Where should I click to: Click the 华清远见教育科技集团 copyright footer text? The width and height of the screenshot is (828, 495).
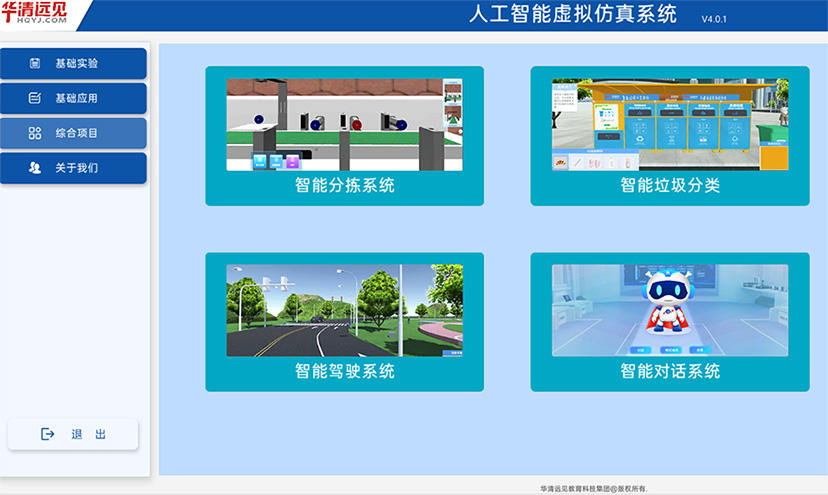pyautogui.click(x=600, y=488)
